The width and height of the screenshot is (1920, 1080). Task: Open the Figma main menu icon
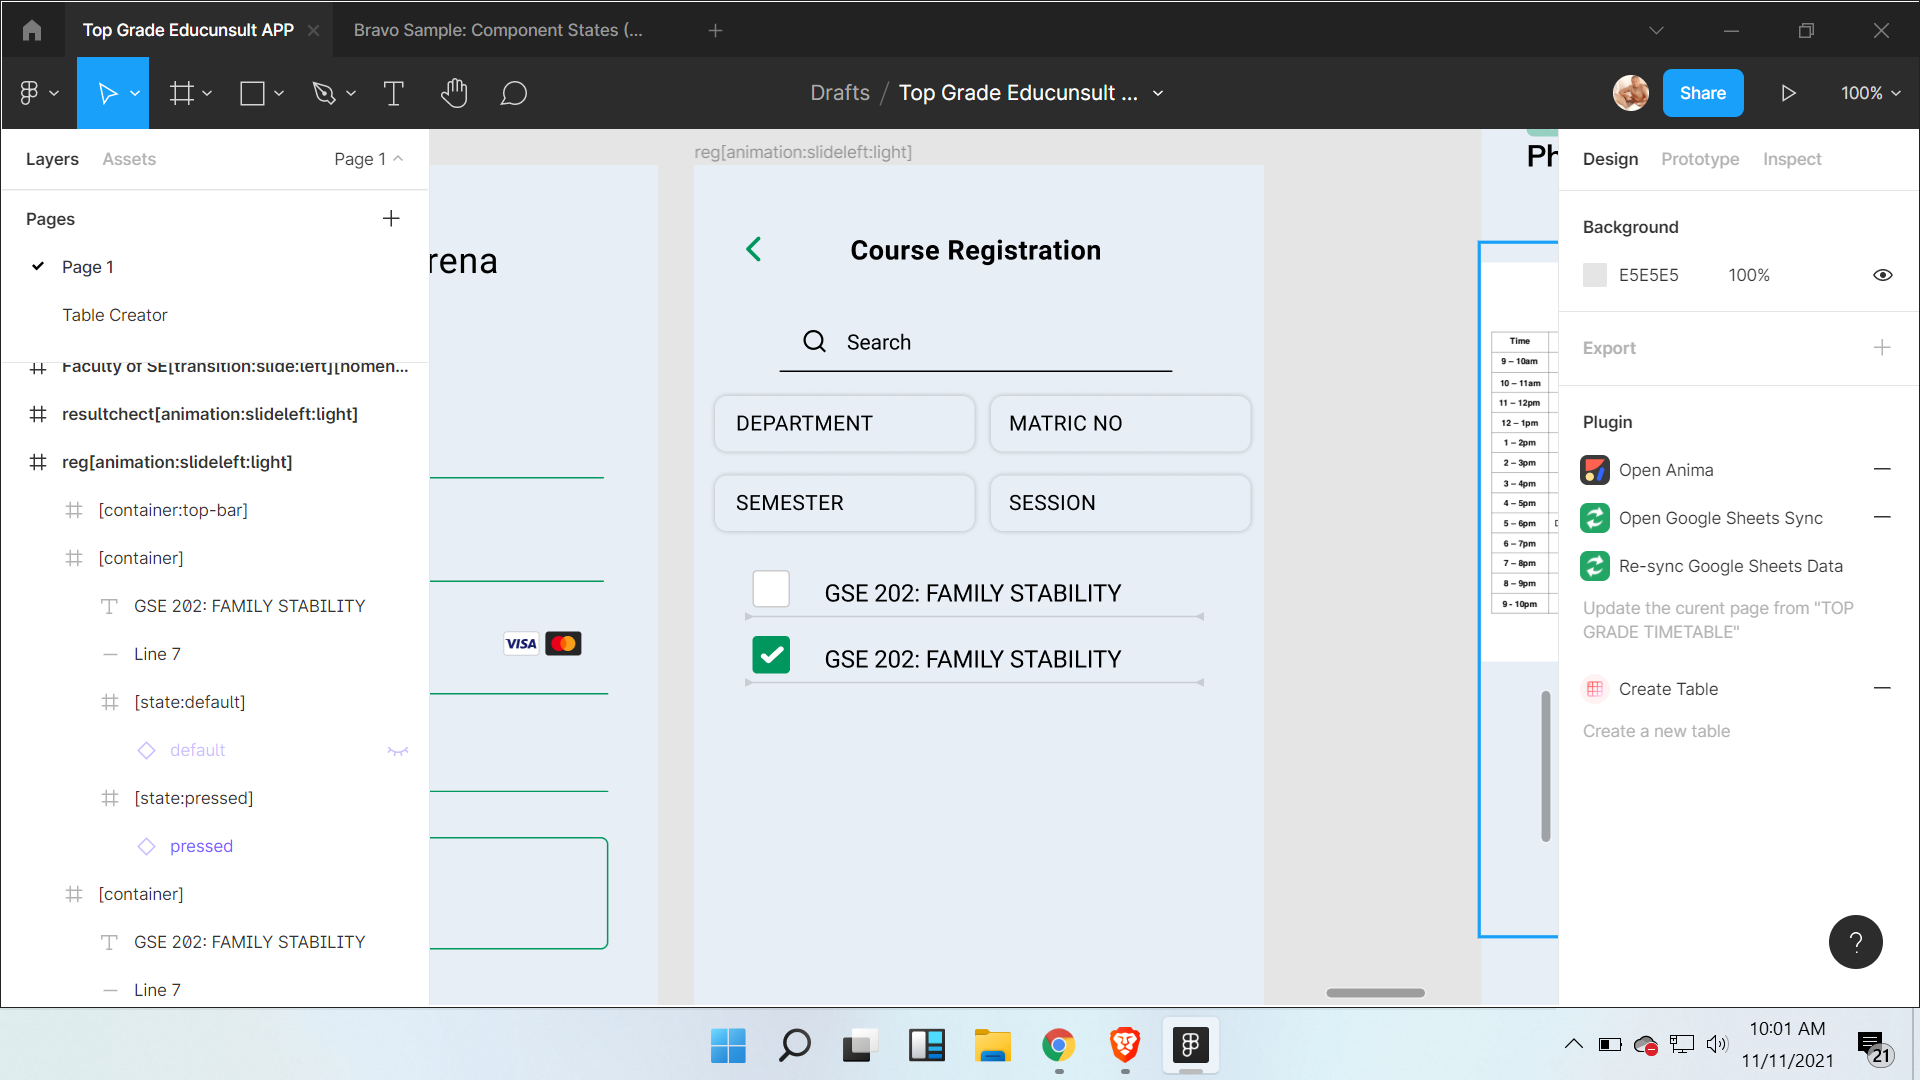coord(30,93)
